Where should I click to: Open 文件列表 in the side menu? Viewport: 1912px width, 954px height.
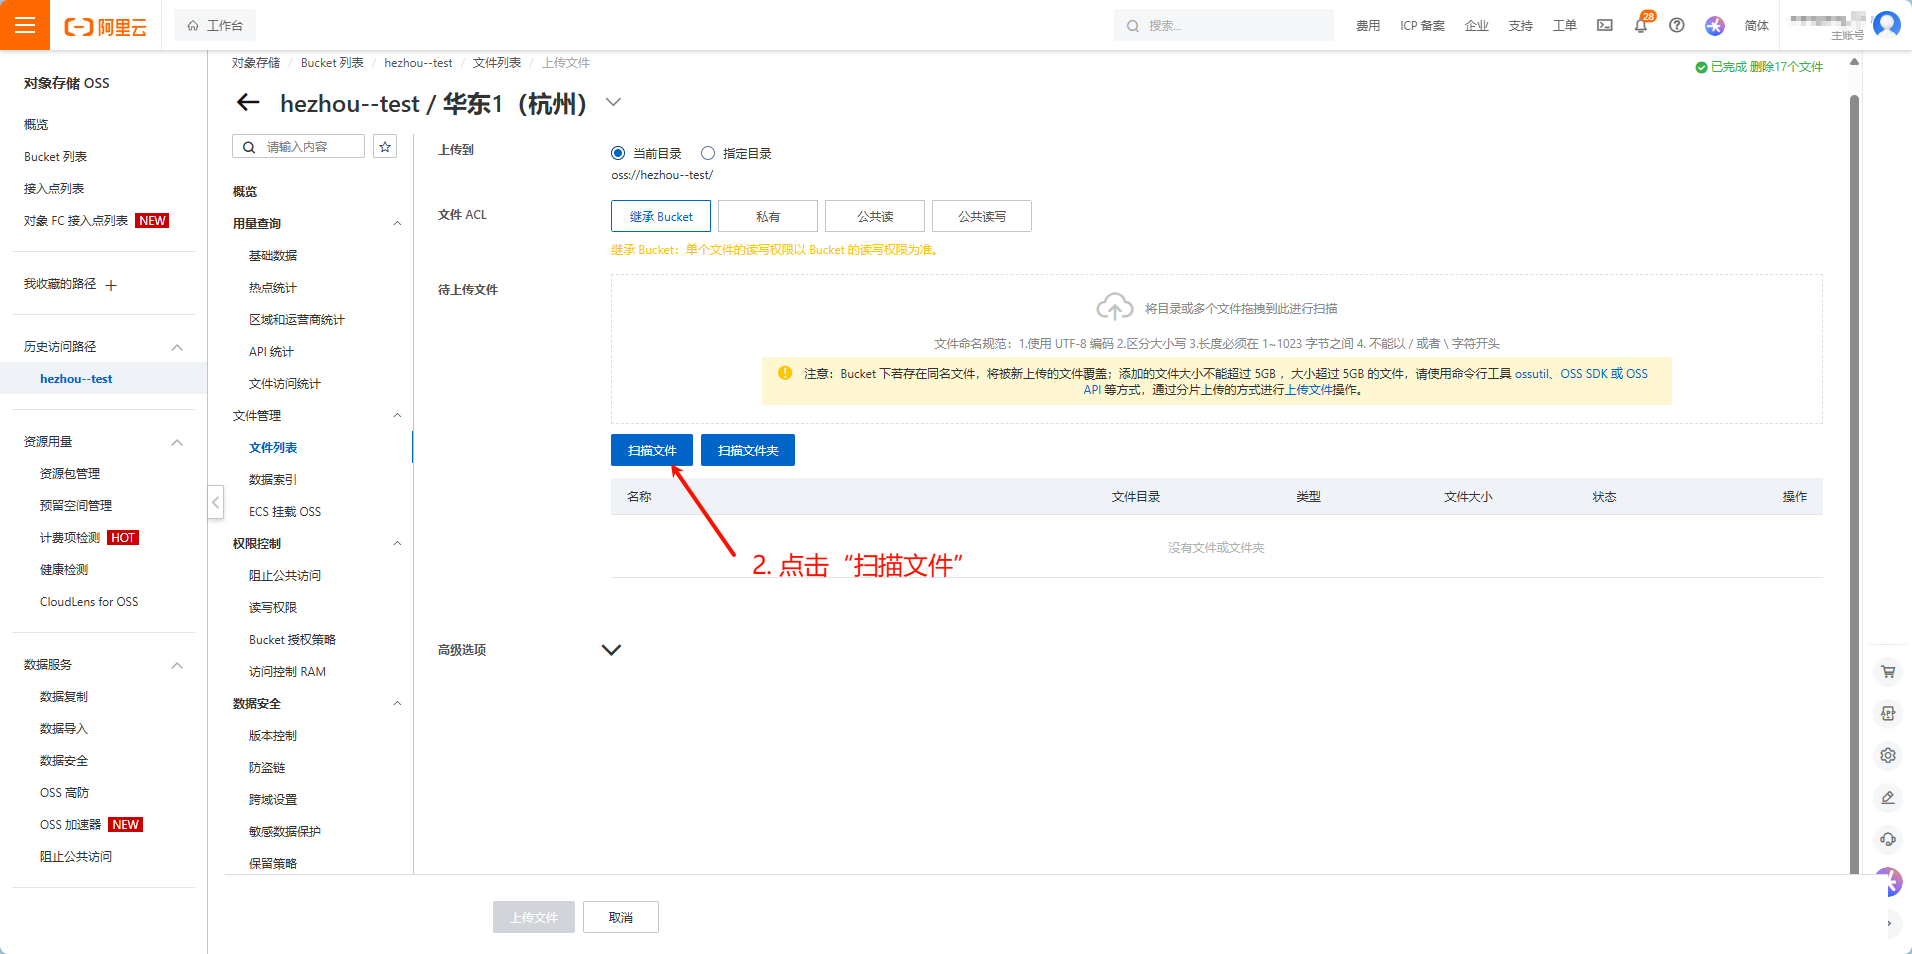(273, 448)
